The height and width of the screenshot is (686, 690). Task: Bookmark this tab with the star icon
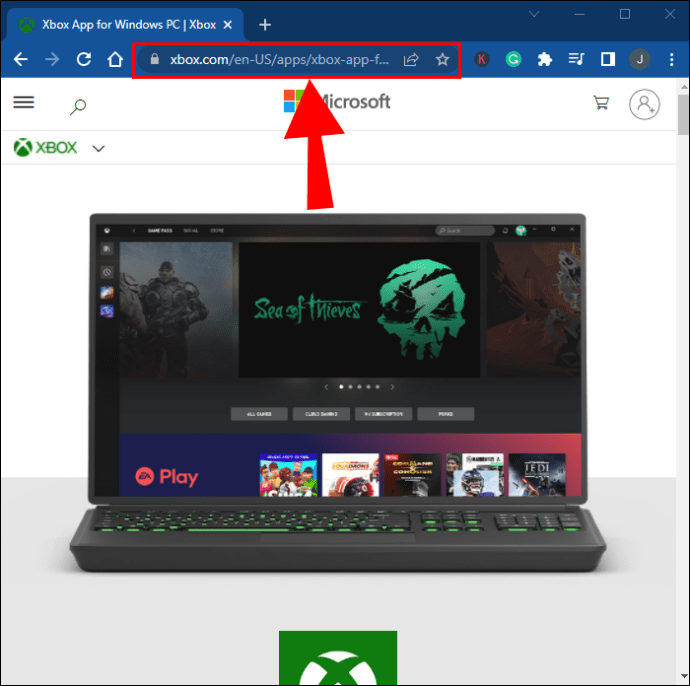[x=442, y=59]
